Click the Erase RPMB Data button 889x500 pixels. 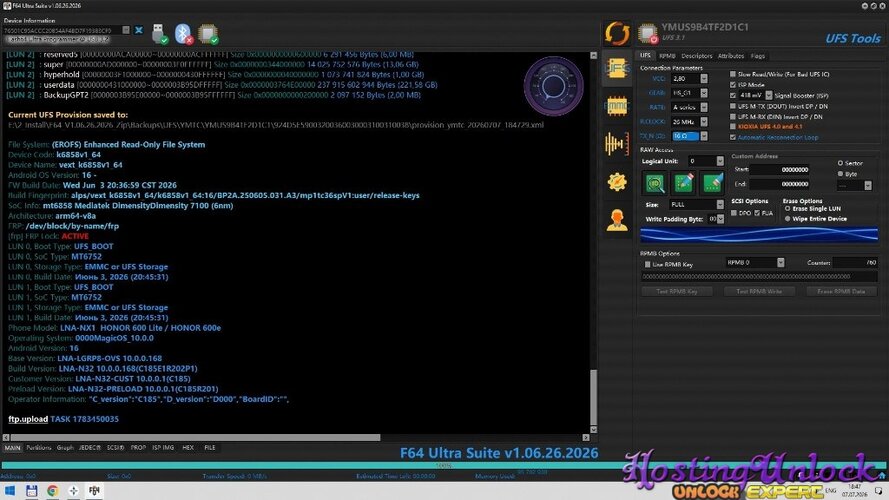click(x=841, y=291)
